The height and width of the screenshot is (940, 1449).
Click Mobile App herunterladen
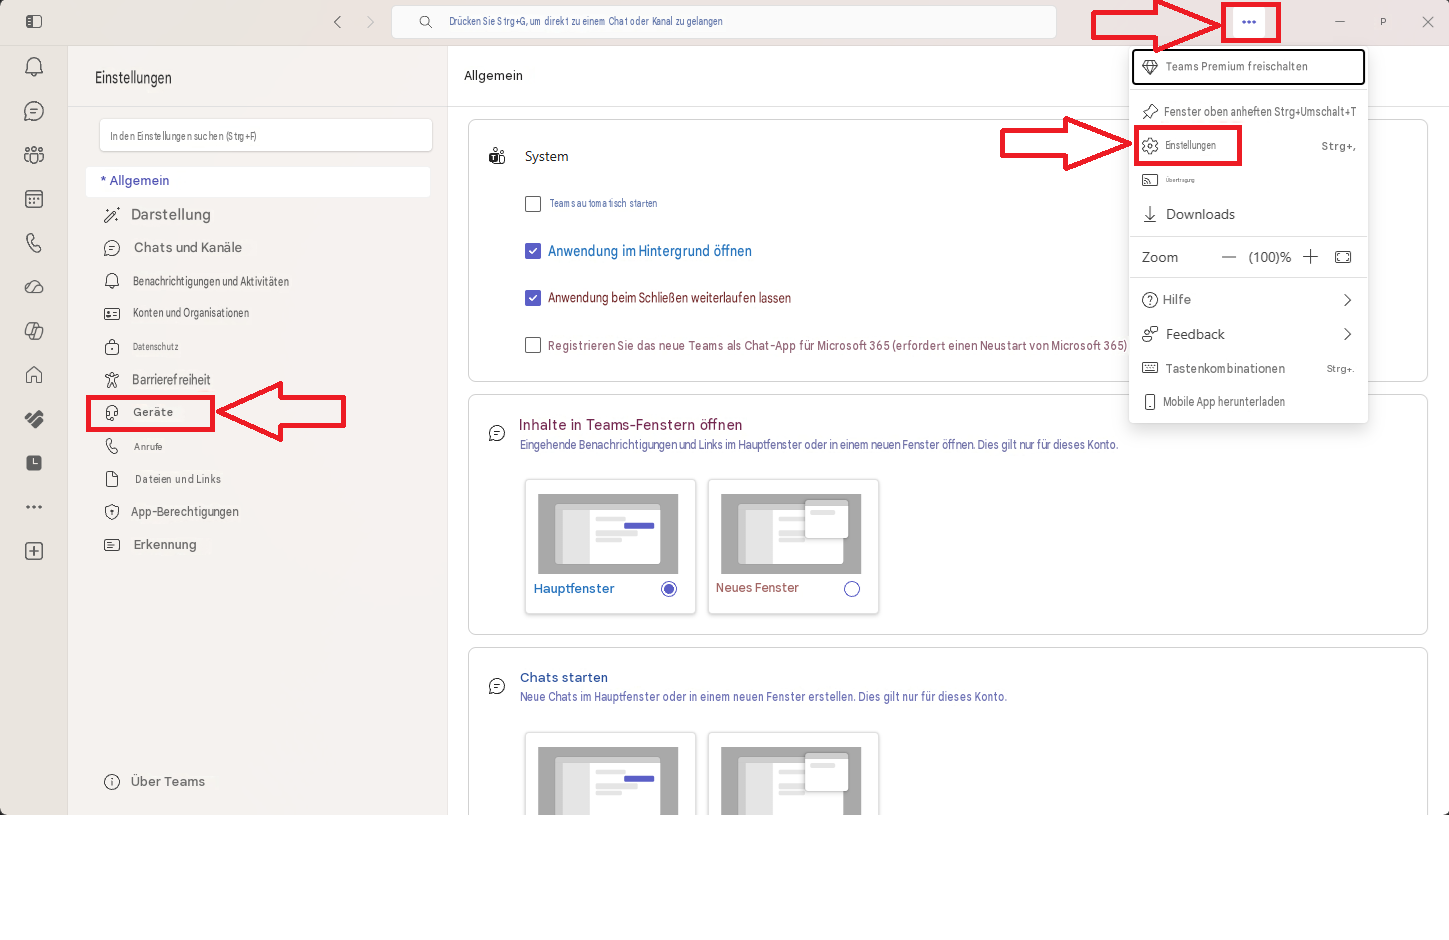point(1248,402)
